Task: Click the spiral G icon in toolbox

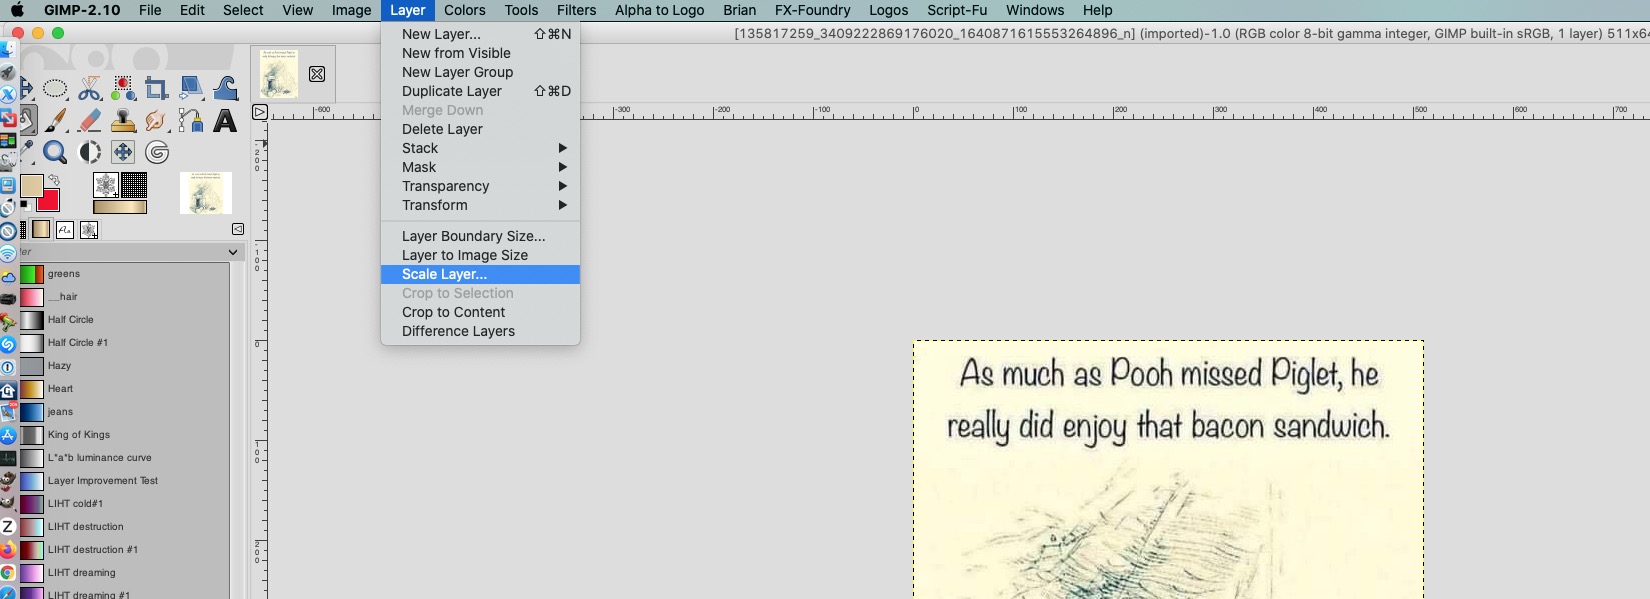Action: point(157,152)
